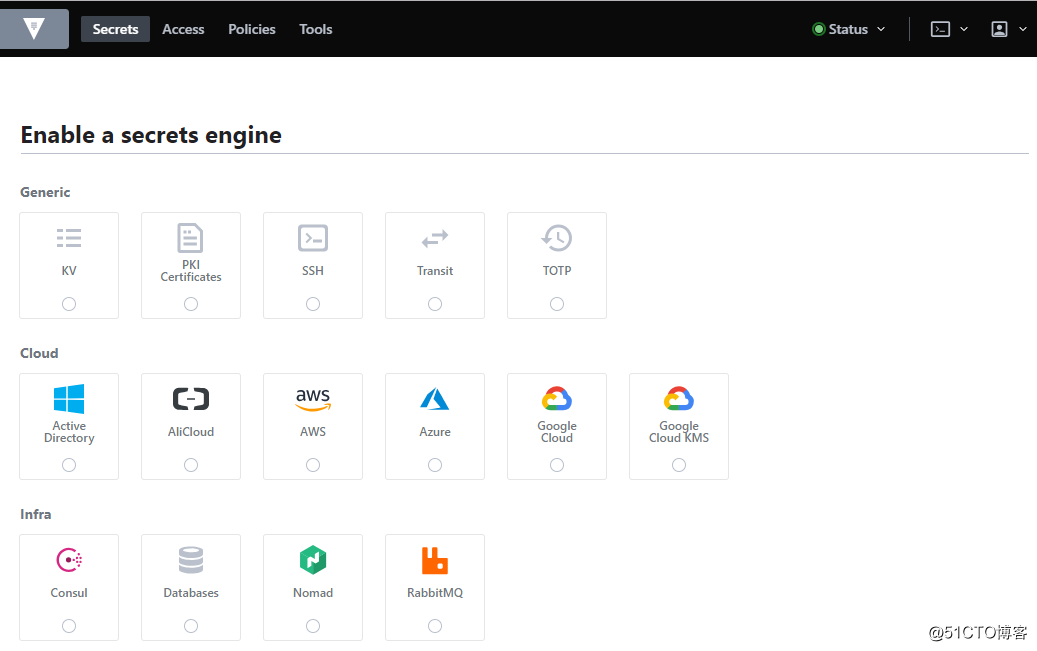Select the KV list icon
This screenshot has height=651, width=1037.
[69, 238]
